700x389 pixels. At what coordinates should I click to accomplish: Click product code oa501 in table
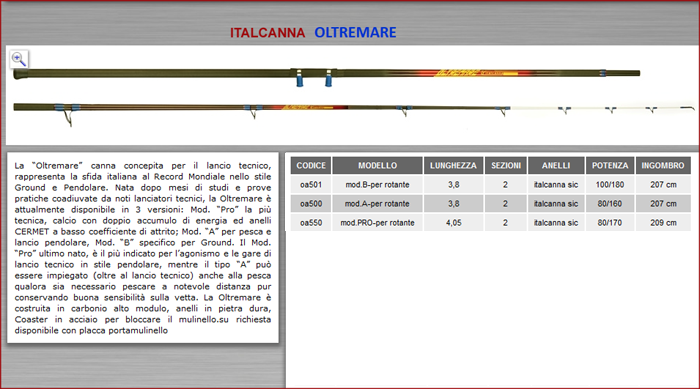(311, 184)
